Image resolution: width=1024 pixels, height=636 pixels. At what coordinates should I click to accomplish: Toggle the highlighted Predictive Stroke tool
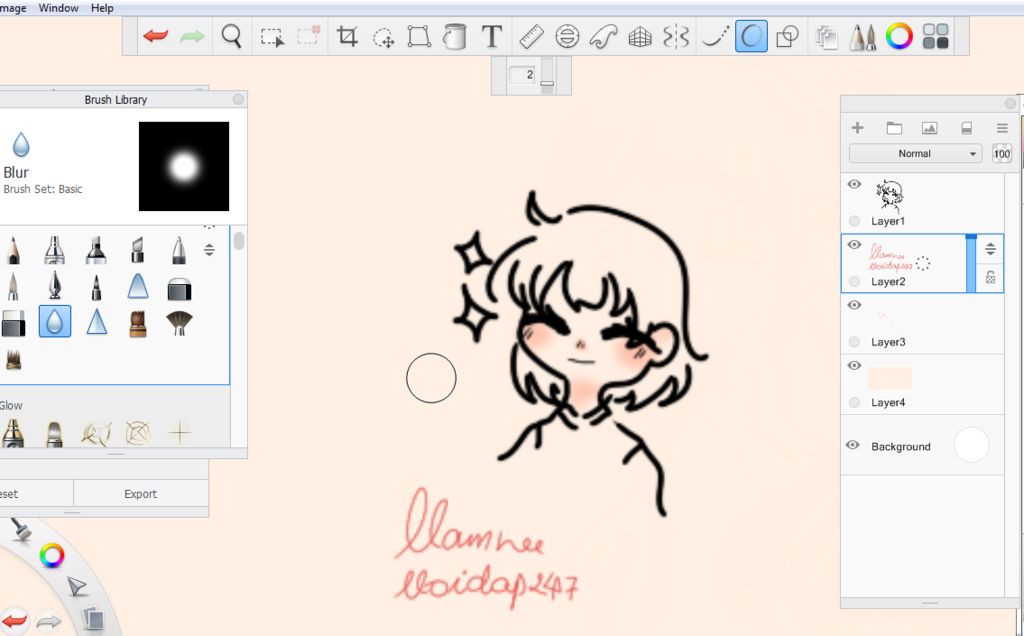point(751,36)
